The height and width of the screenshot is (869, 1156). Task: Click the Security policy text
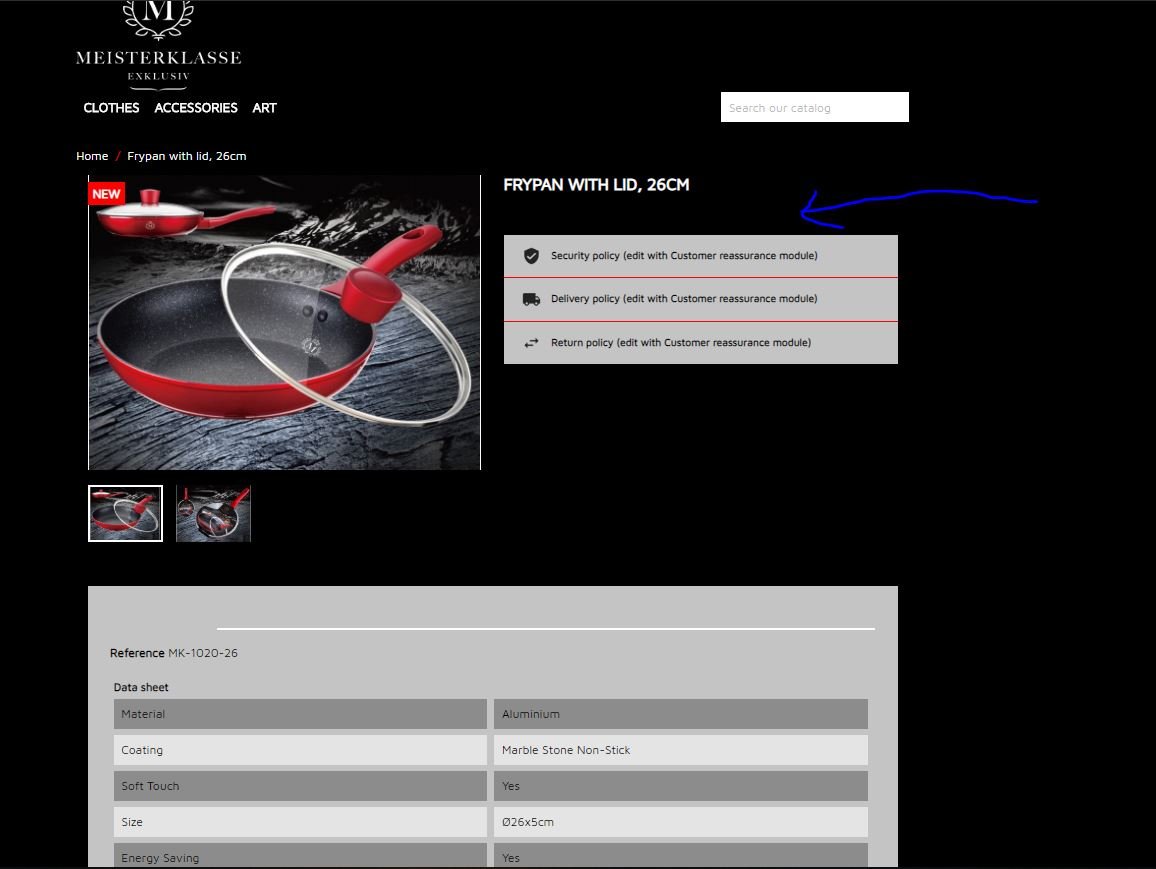684,256
